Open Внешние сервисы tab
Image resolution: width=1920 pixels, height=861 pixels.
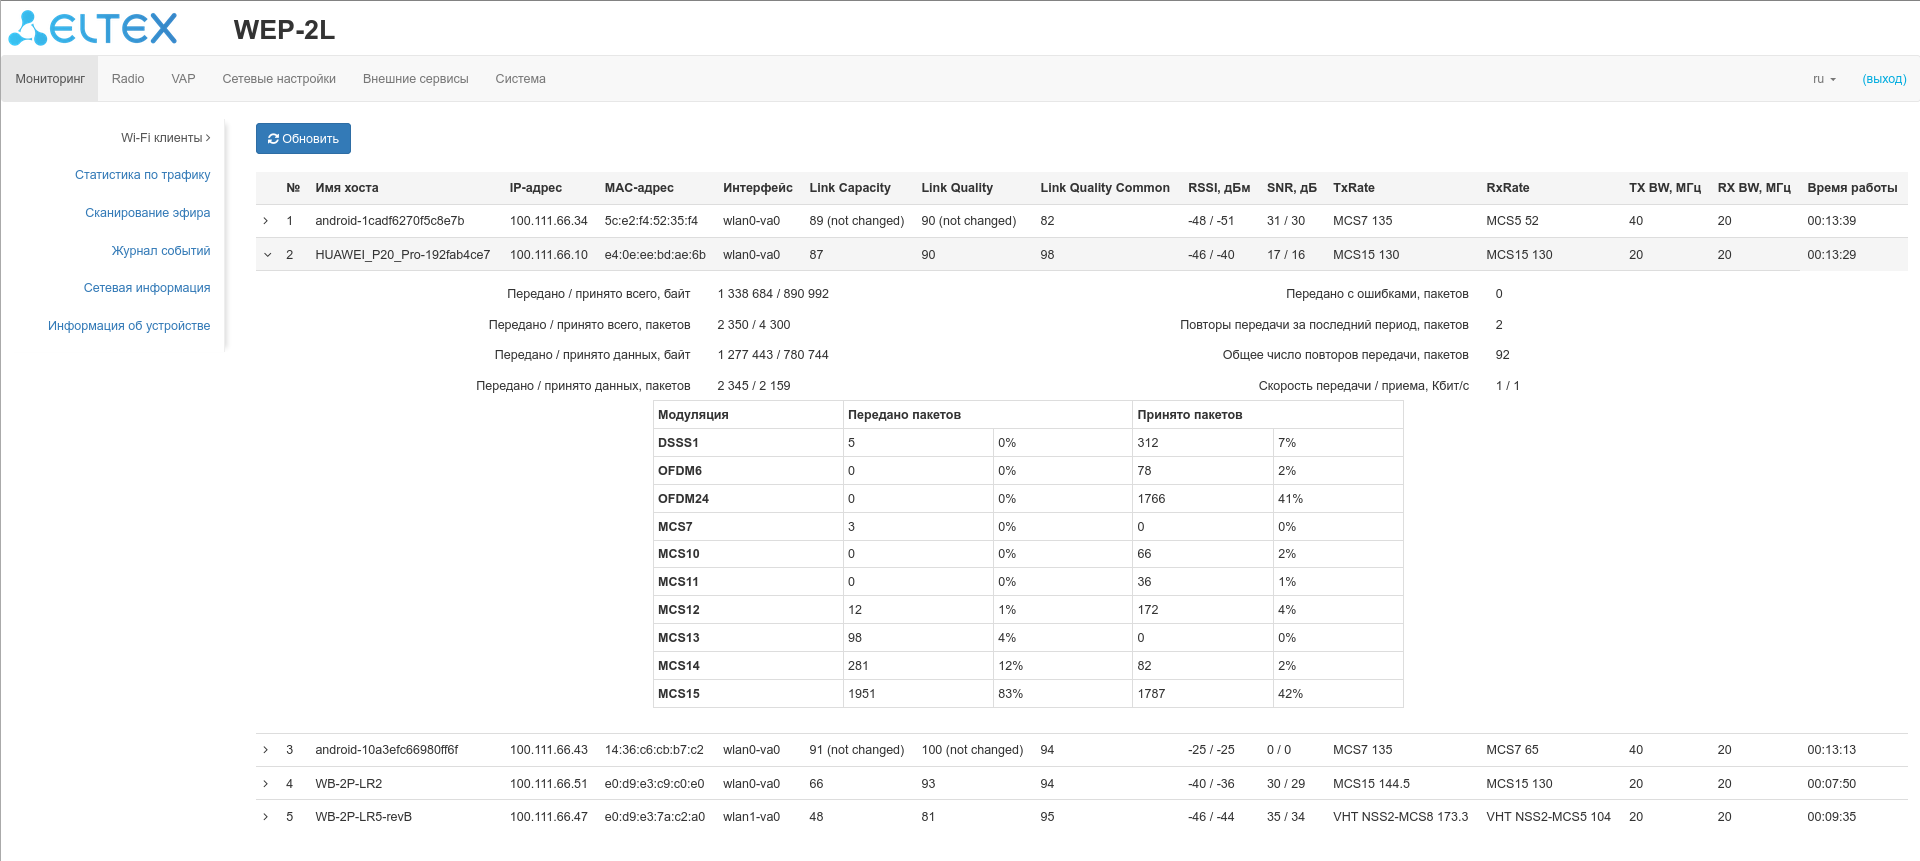coord(415,79)
